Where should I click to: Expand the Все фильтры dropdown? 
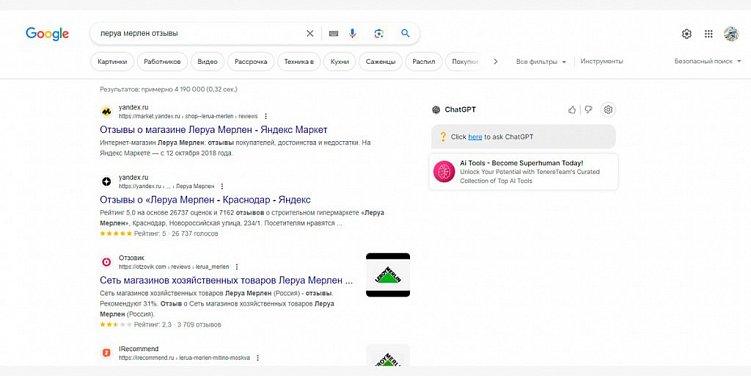point(541,62)
